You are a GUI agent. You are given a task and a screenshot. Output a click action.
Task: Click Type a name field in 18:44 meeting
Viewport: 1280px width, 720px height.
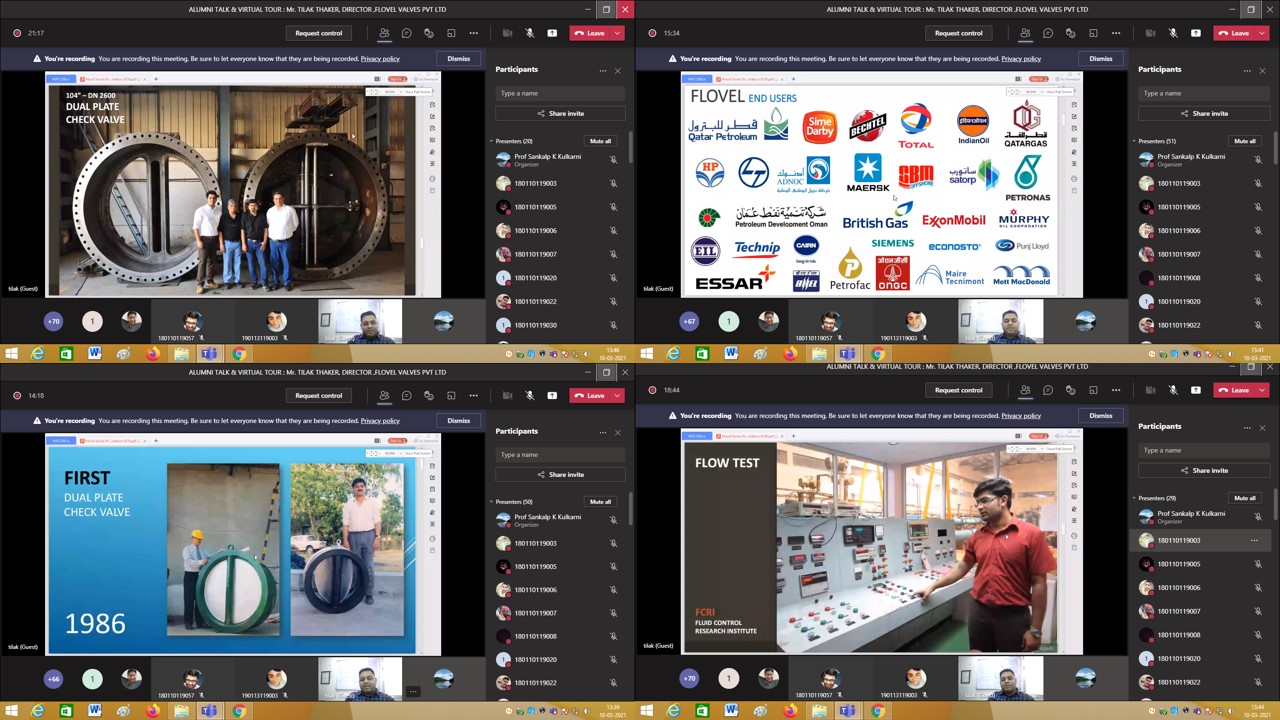click(1204, 450)
